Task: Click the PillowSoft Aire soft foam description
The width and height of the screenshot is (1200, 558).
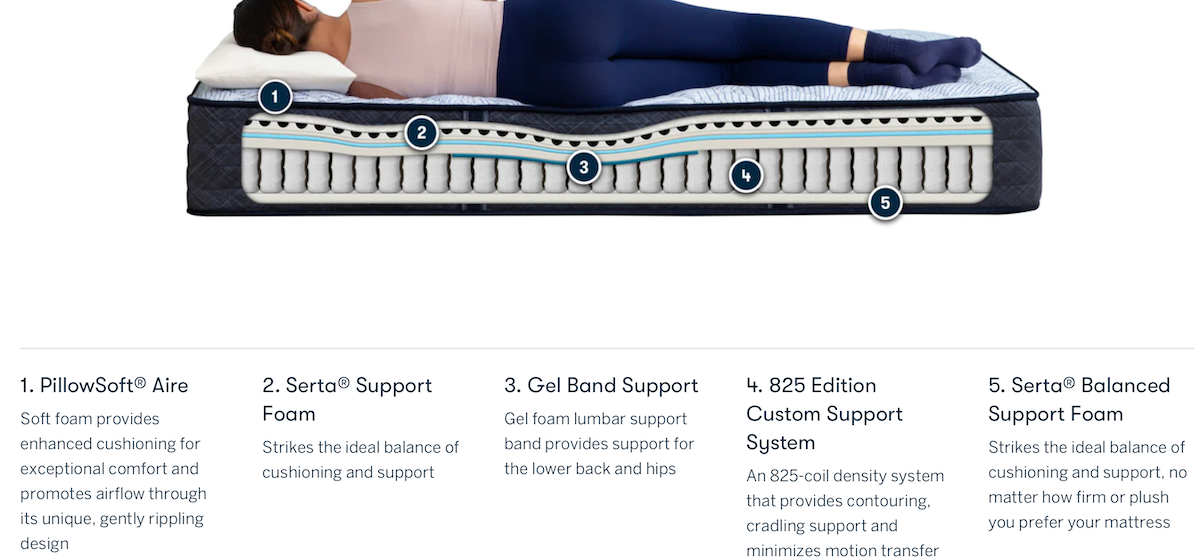Action: [113, 481]
